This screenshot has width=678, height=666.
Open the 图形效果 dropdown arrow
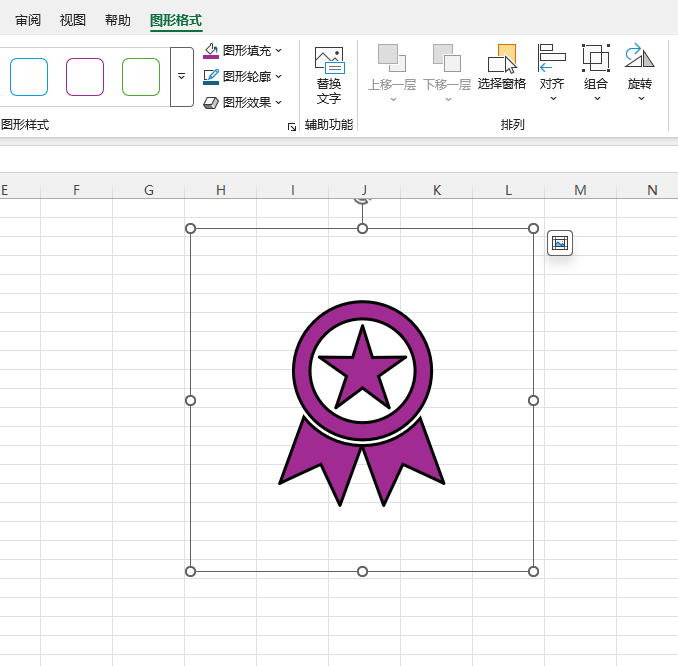279,102
